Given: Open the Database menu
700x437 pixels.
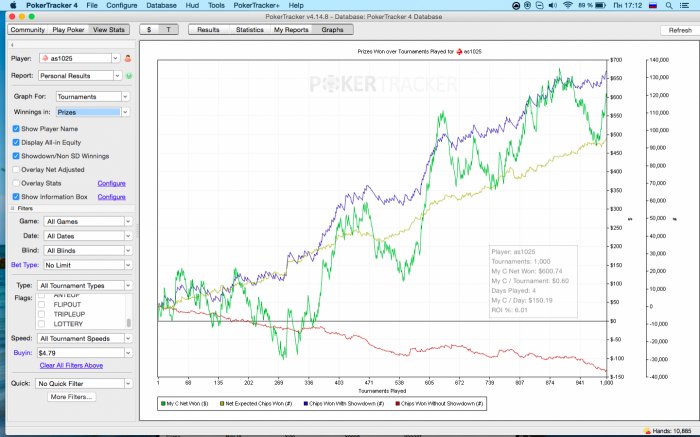Looking at the screenshot, I should click(x=161, y=5).
